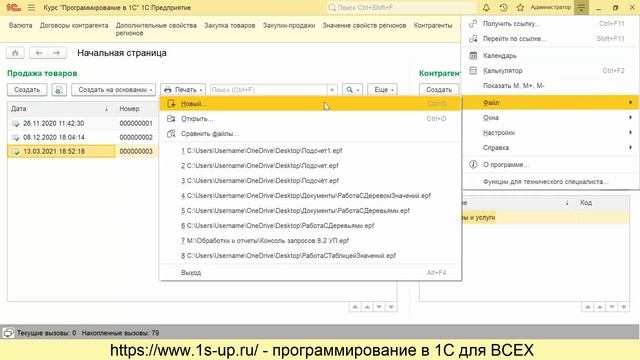Screen dimensions: 640x360
Task: Clear the sales list search field with X
Action: pyautogui.click(x=332, y=90)
